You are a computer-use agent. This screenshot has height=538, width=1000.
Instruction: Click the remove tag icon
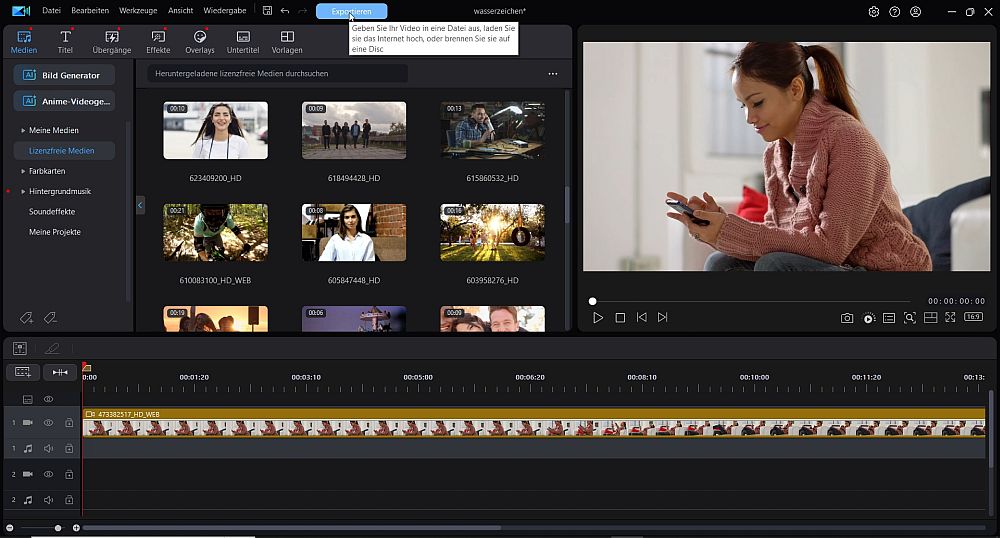(50, 317)
